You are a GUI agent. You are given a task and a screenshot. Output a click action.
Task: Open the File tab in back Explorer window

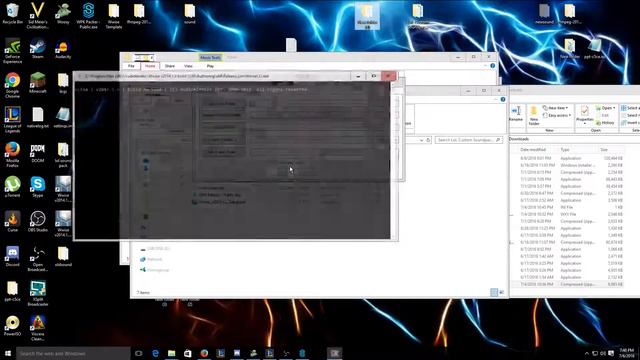131,66
